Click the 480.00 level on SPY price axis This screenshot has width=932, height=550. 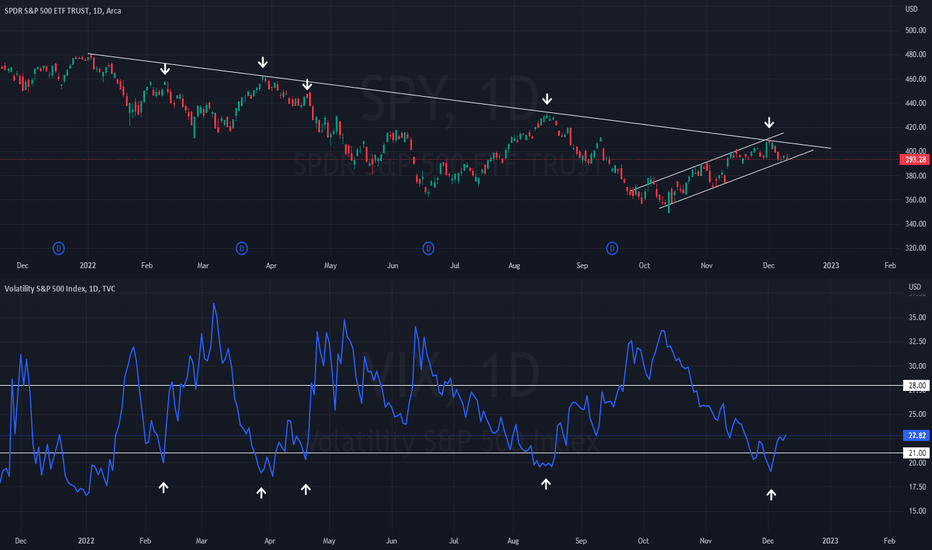point(915,55)
